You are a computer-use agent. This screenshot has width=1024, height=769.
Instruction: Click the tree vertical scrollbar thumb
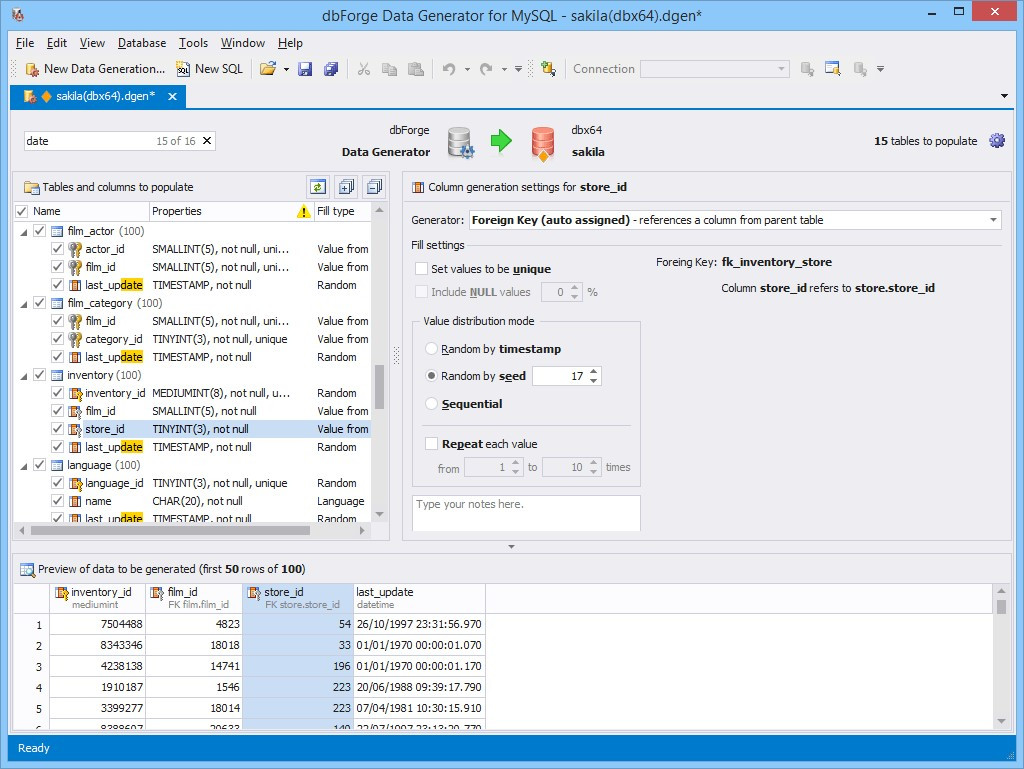[379, 387]
